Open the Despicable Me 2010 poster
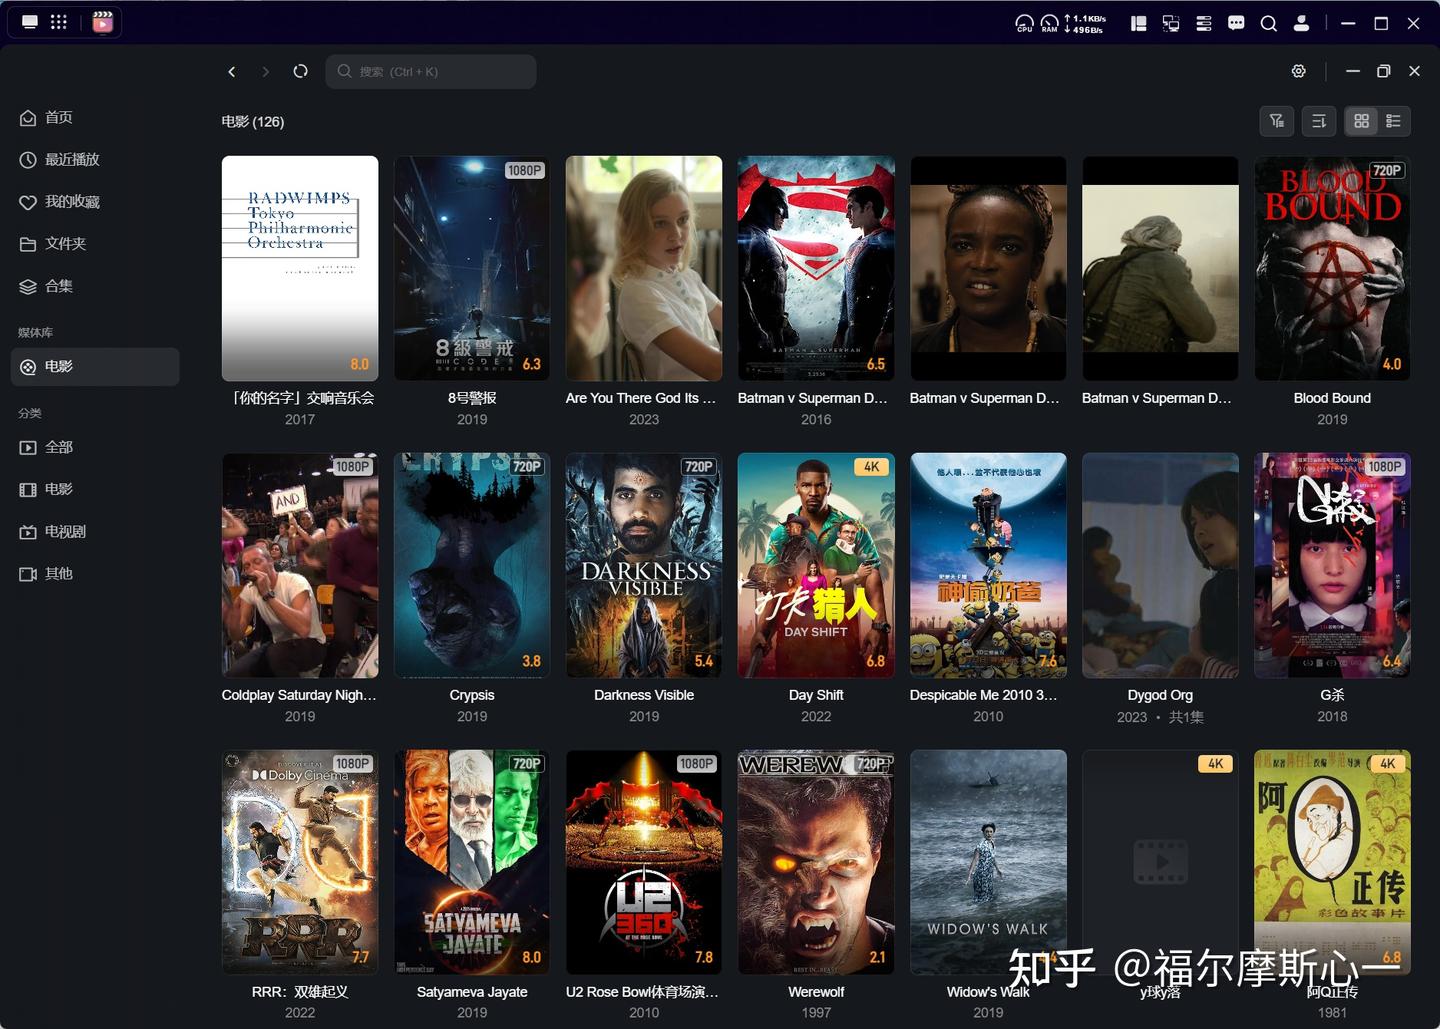The height and width of the screenshot is (1029, 1440). point(988,565)
